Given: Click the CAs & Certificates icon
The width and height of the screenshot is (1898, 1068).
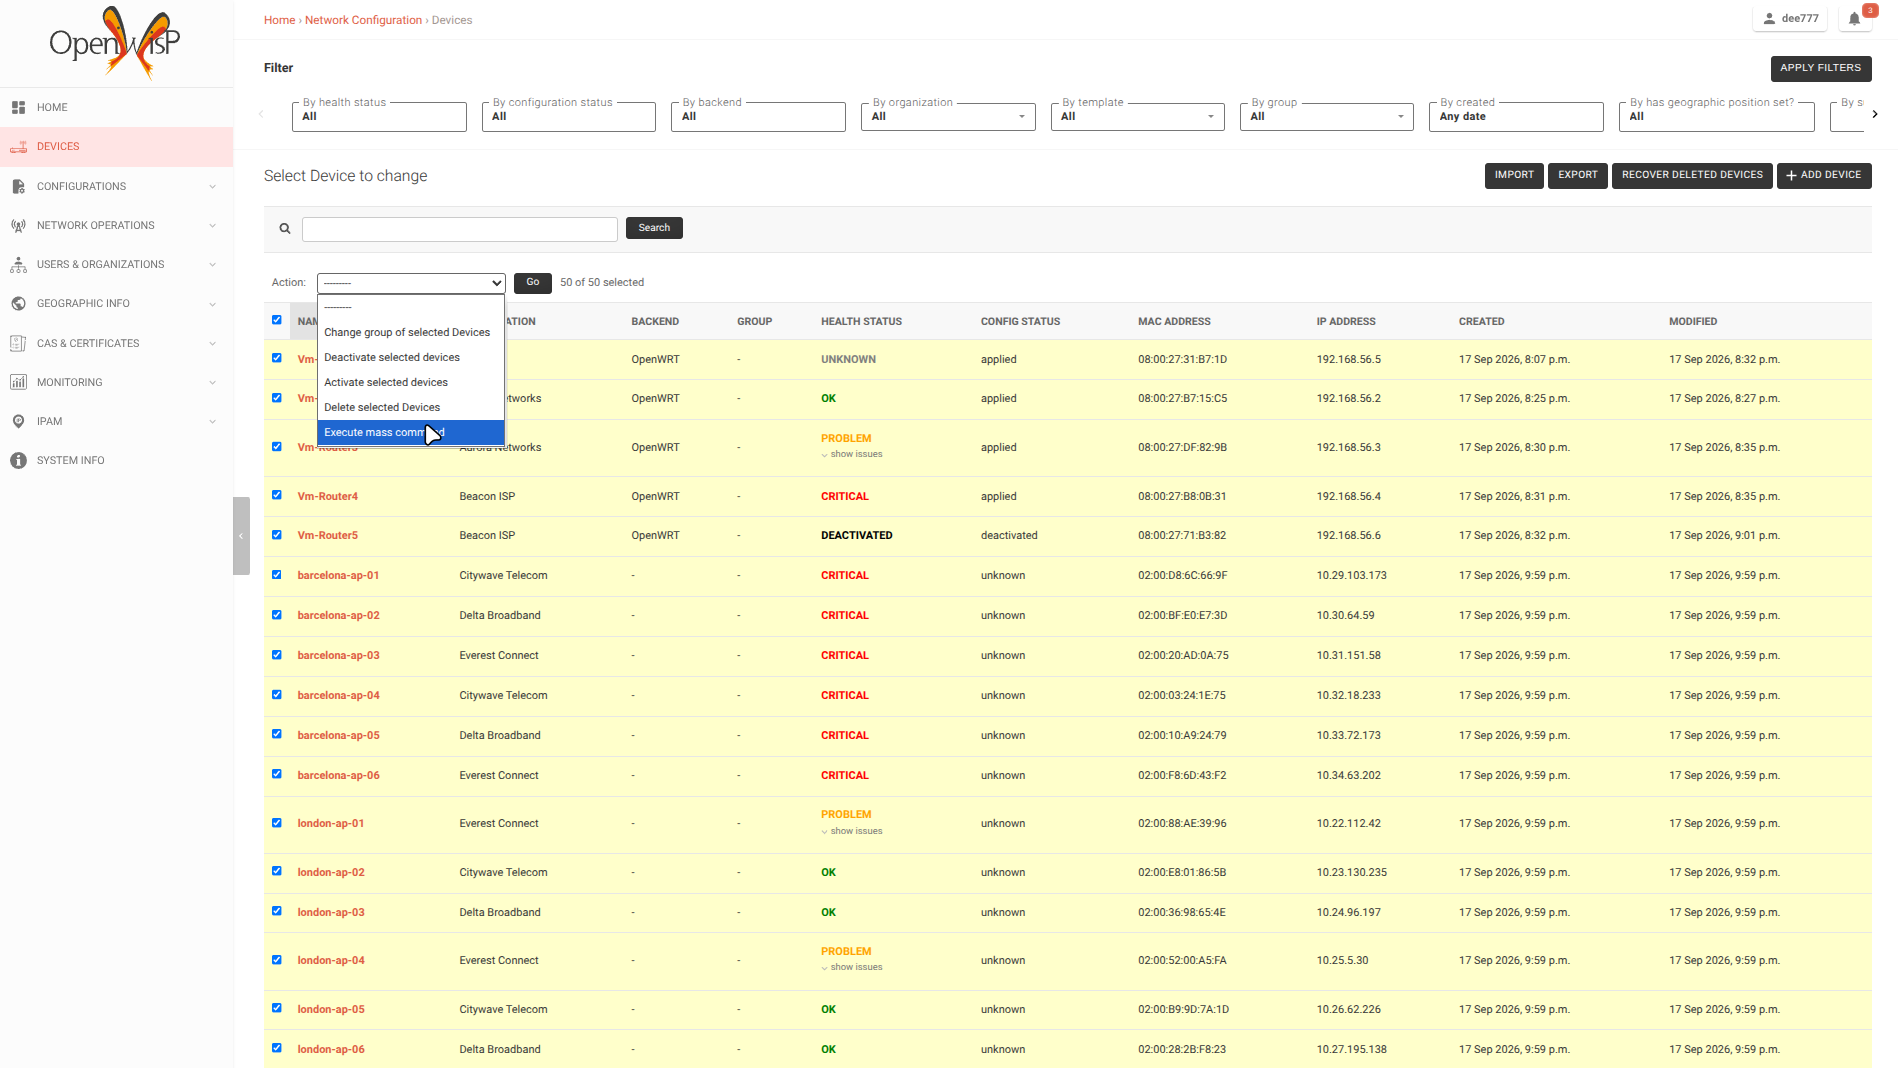Looking at the screenshot, I should 18,343.
